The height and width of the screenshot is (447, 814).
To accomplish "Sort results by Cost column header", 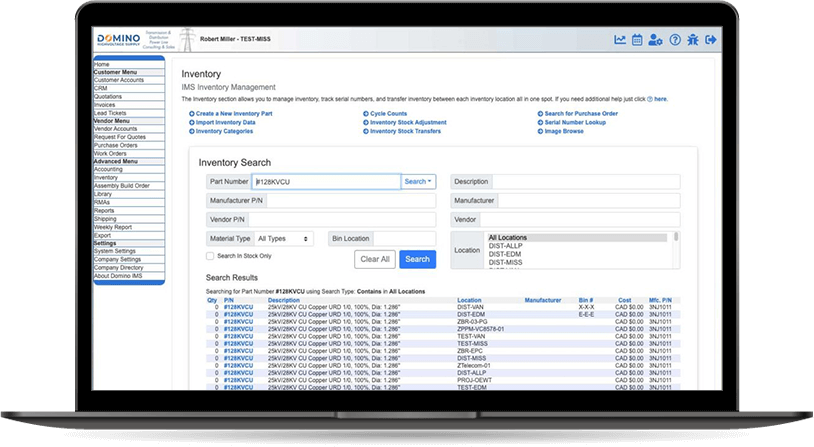I will 625,300.
